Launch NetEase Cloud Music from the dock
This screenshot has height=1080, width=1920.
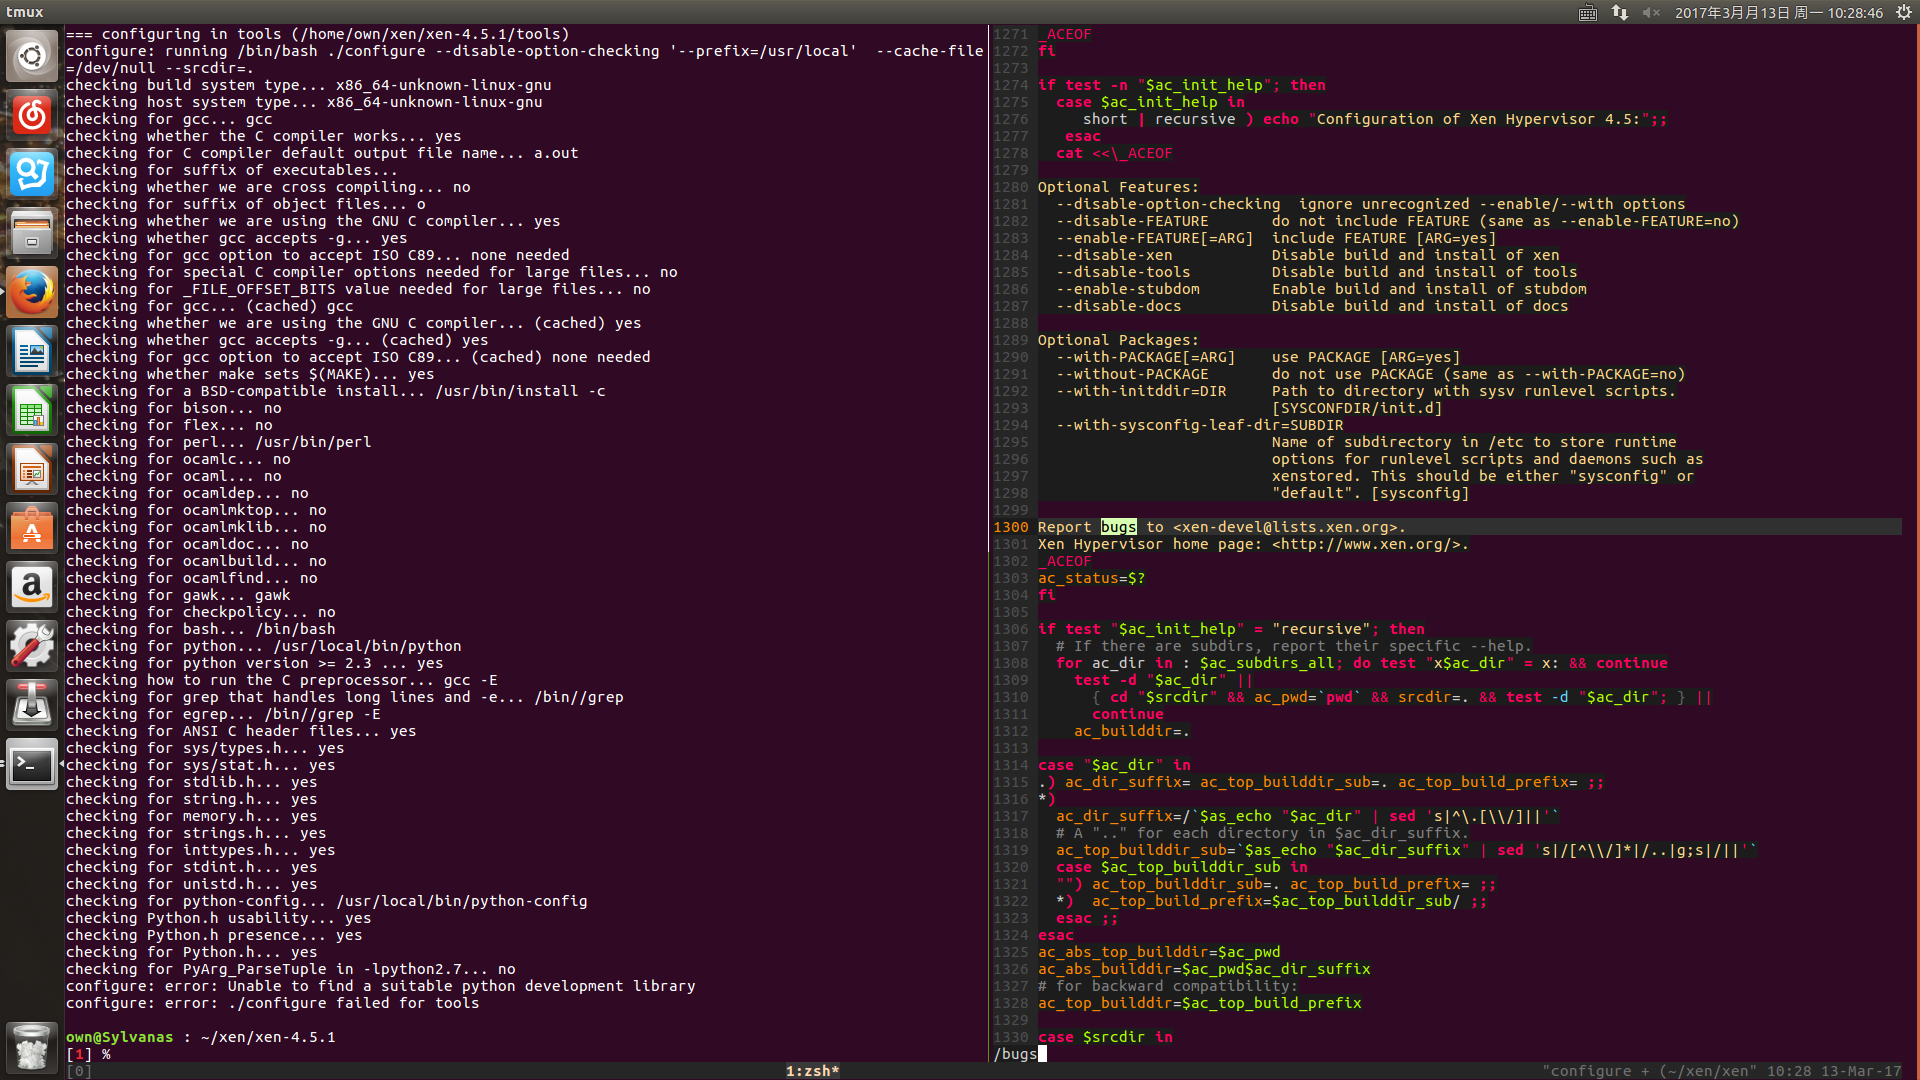(x=32, y=115)
